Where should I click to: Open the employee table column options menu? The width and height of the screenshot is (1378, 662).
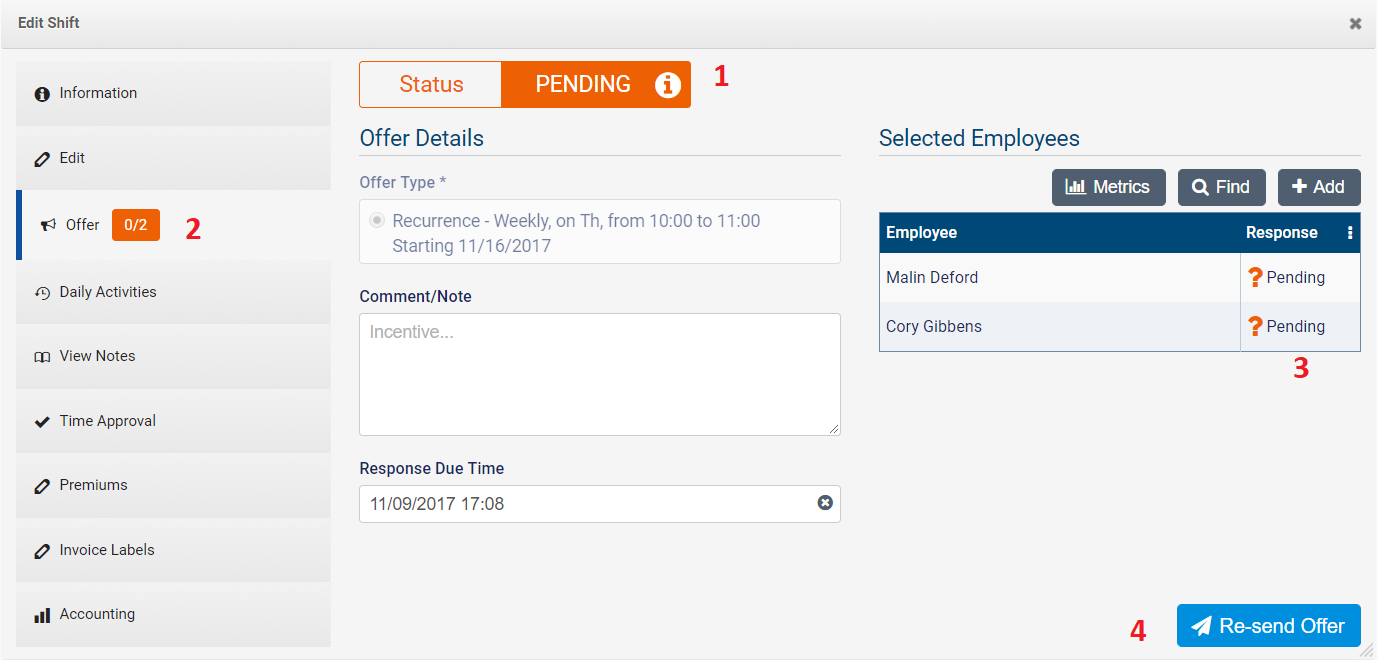(1350, 233)
